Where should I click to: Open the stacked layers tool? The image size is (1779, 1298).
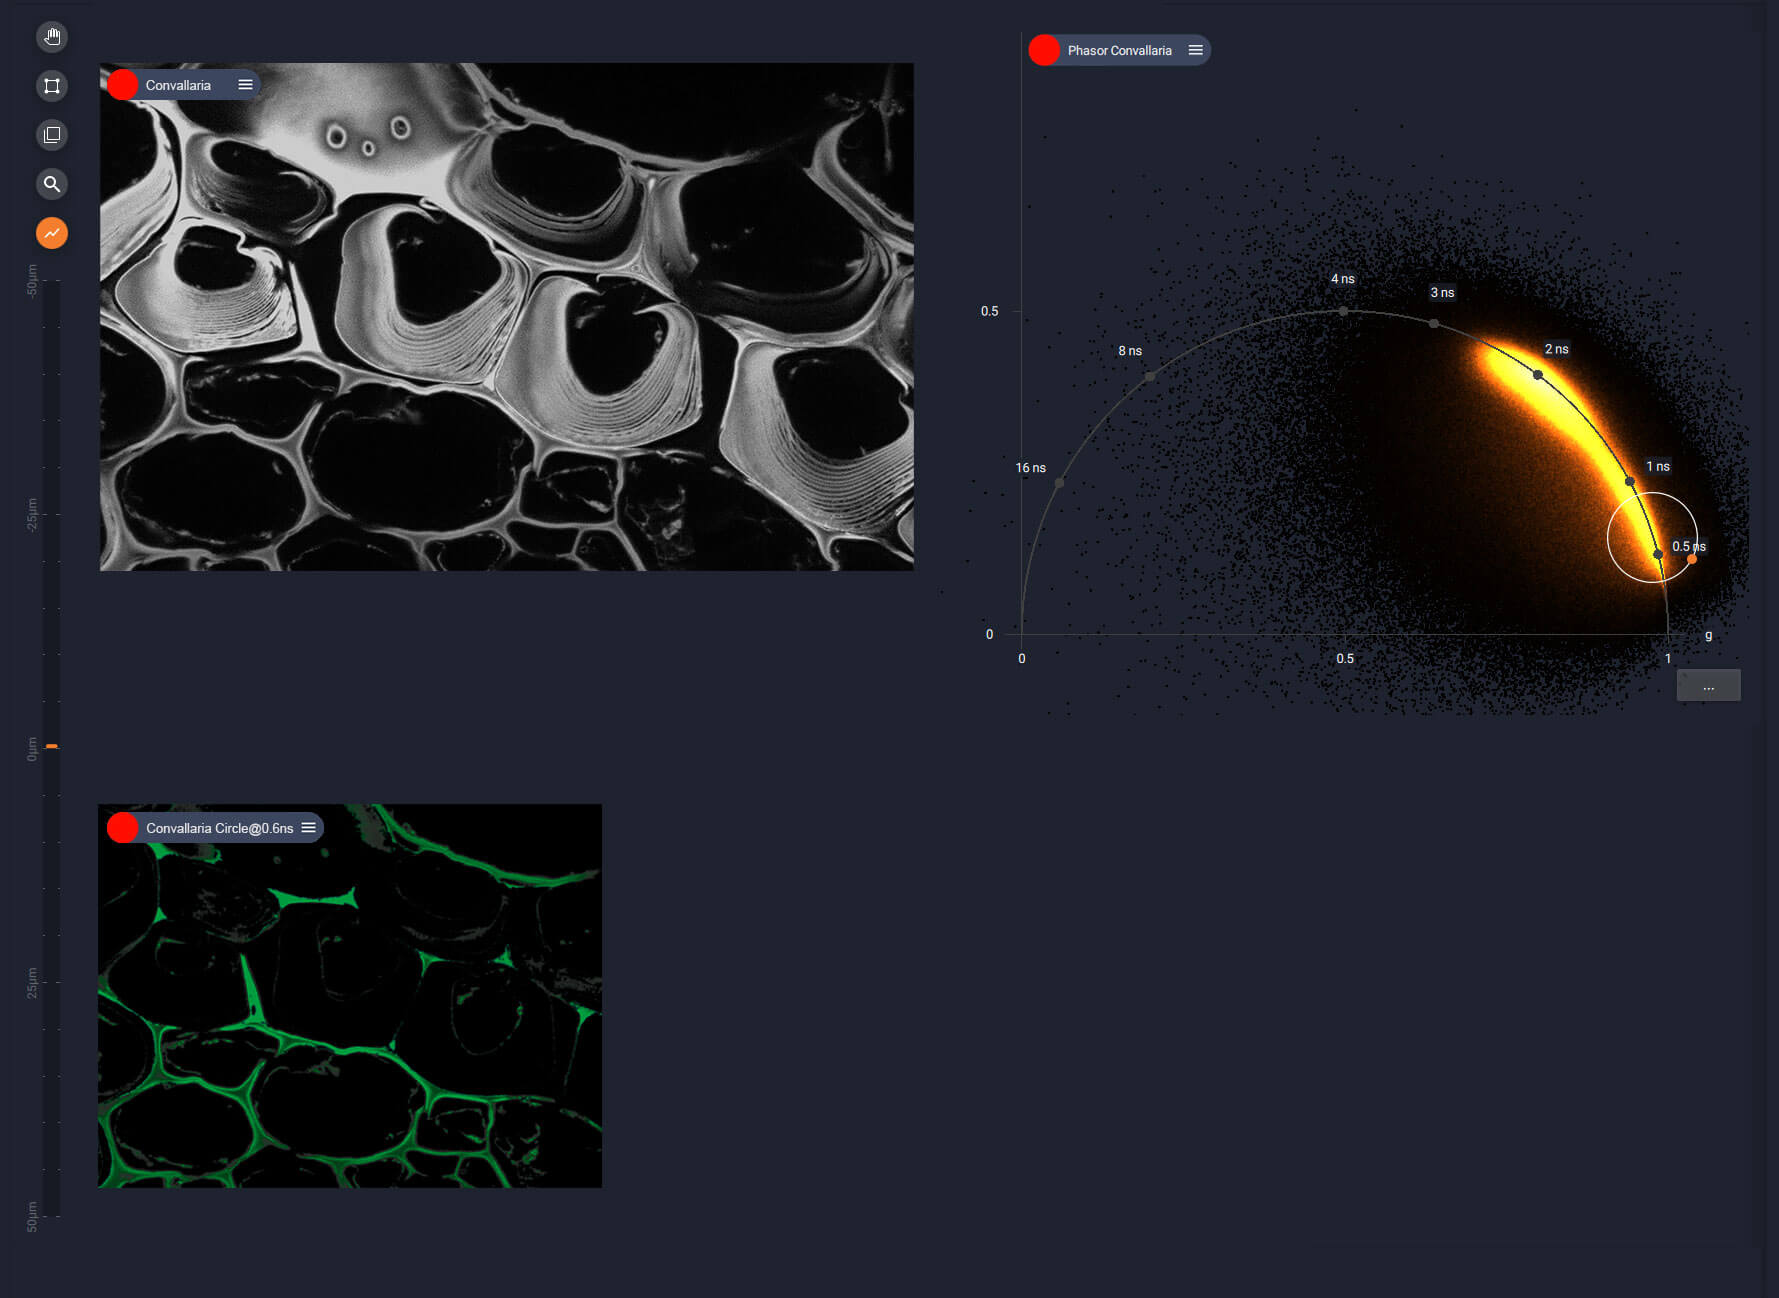(52, 135)
